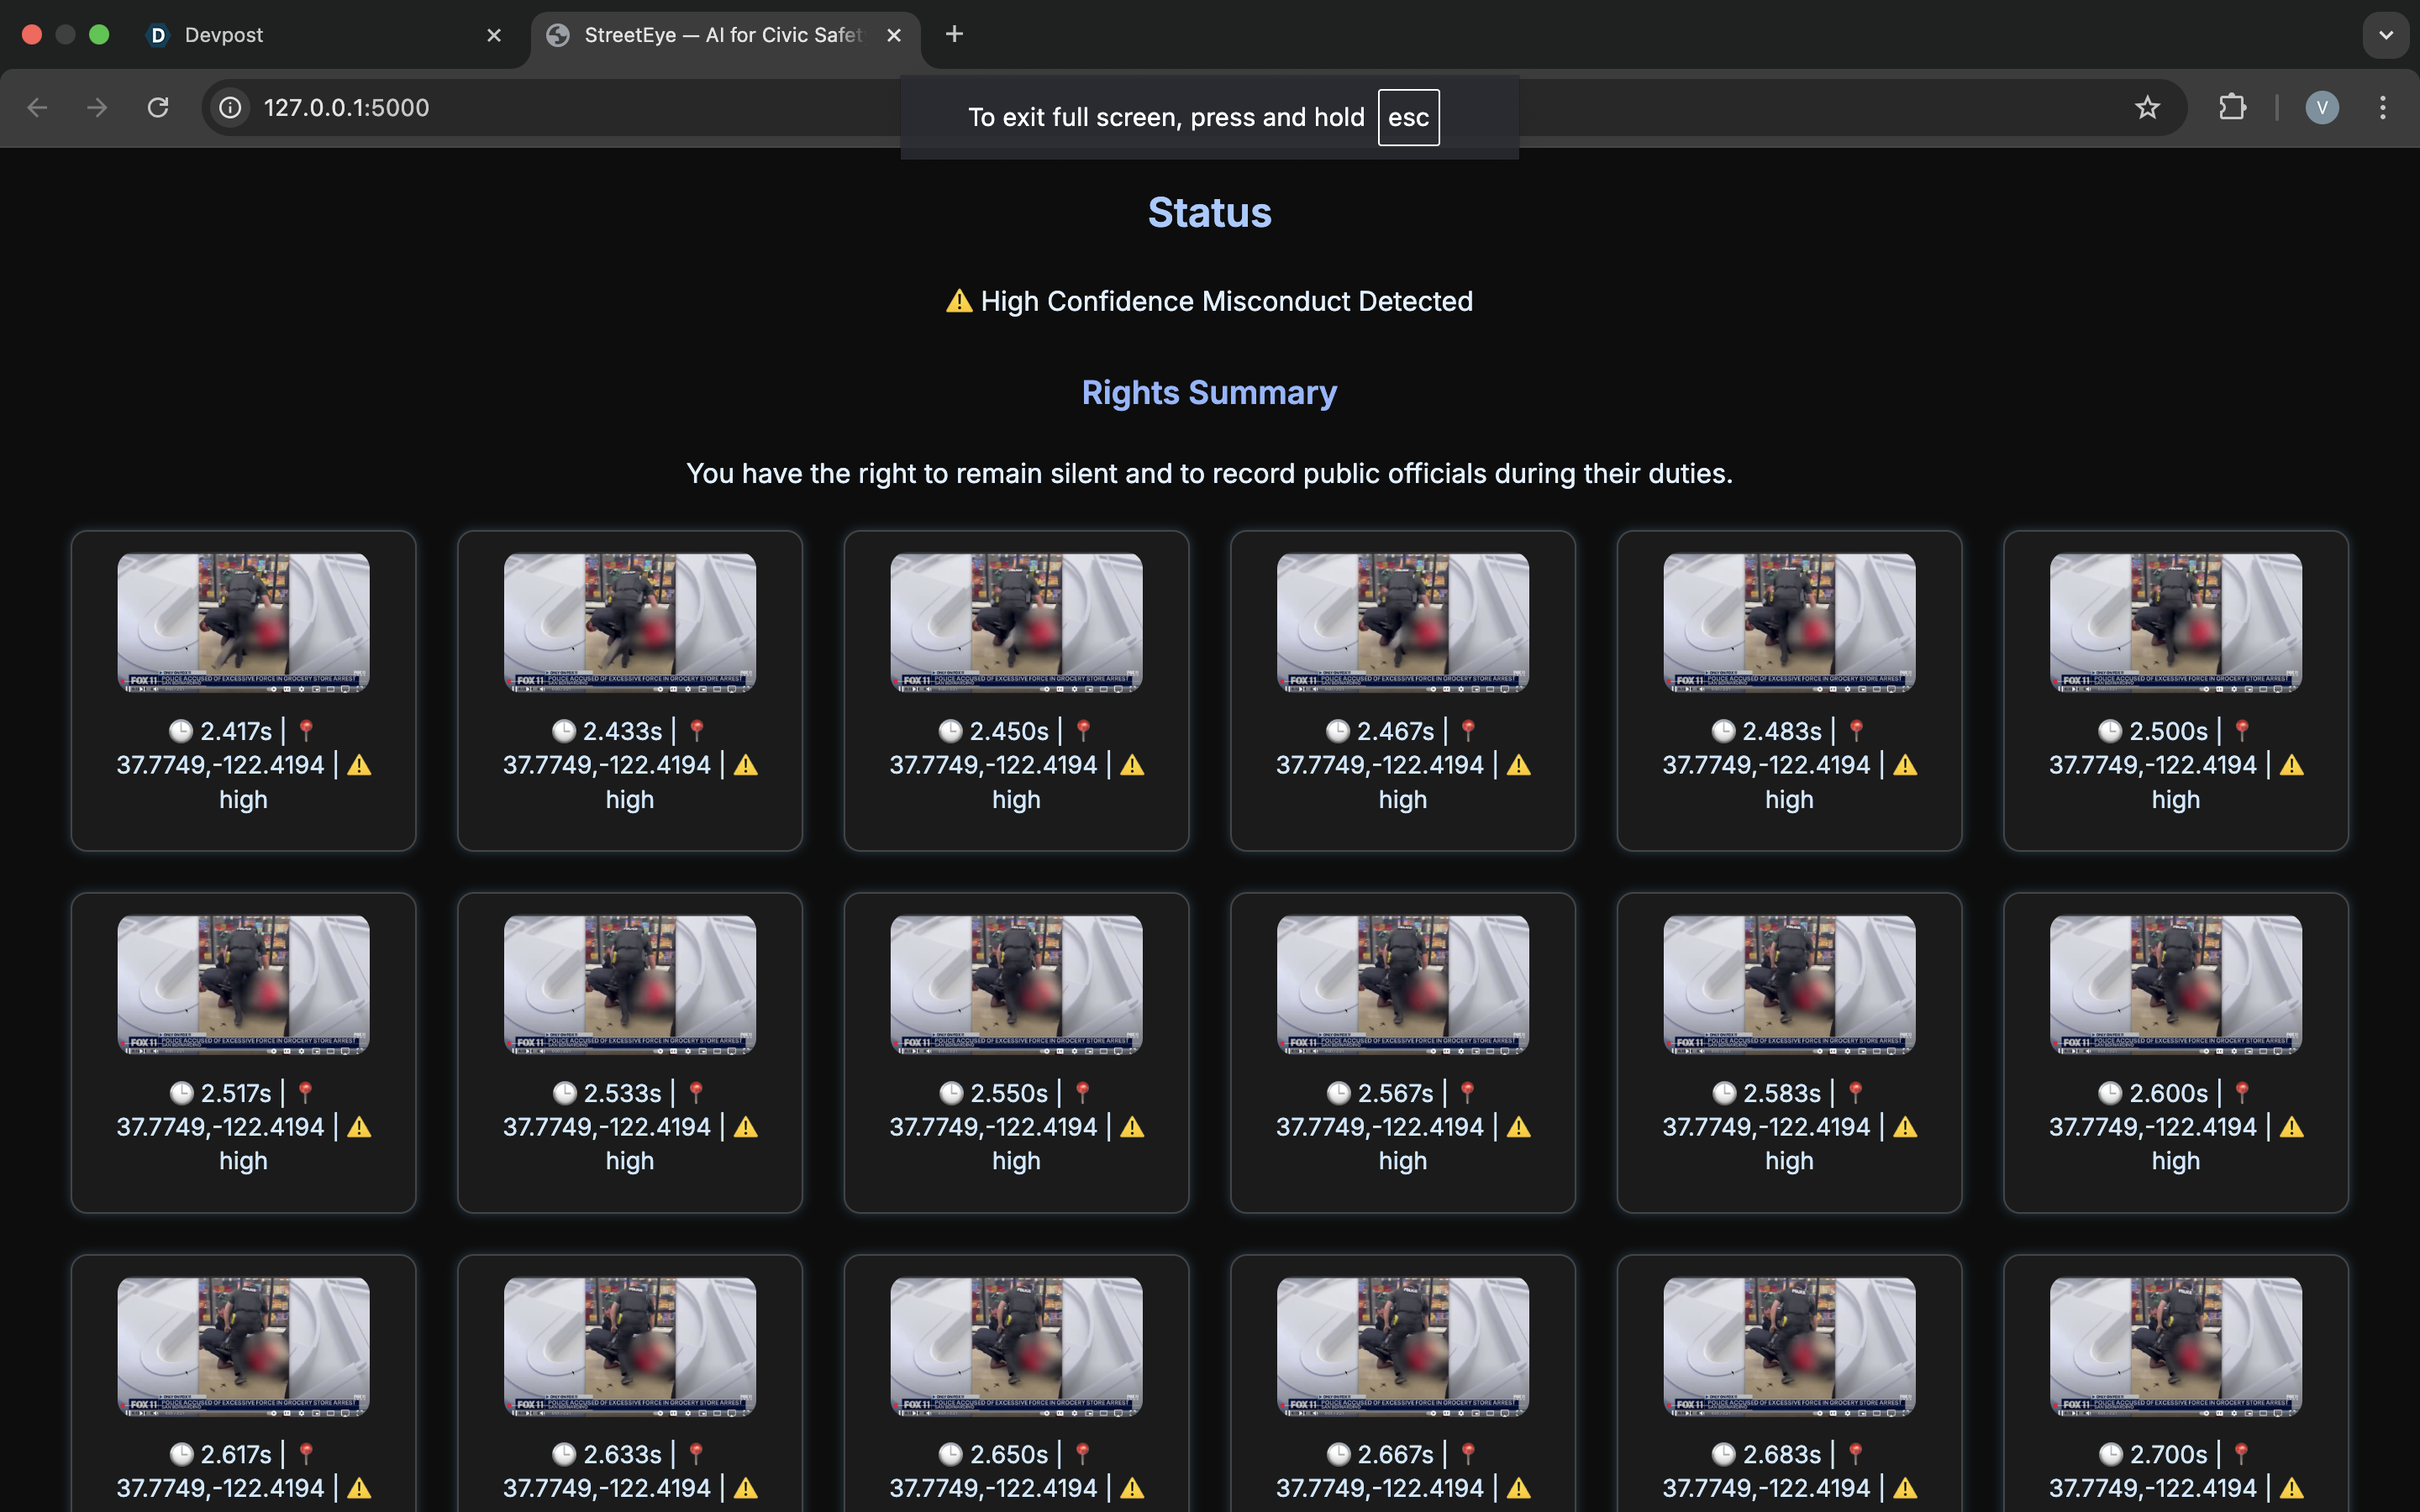The height and width of the screenshot is (1512, 2420).
Task: Click the back navigation arrow
Action: tap(37, 107)
